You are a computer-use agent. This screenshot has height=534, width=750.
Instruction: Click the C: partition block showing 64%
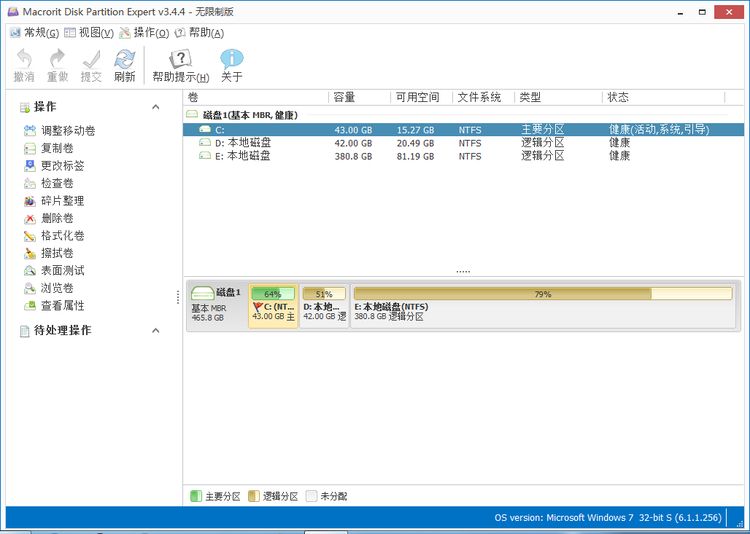[273, 306]
